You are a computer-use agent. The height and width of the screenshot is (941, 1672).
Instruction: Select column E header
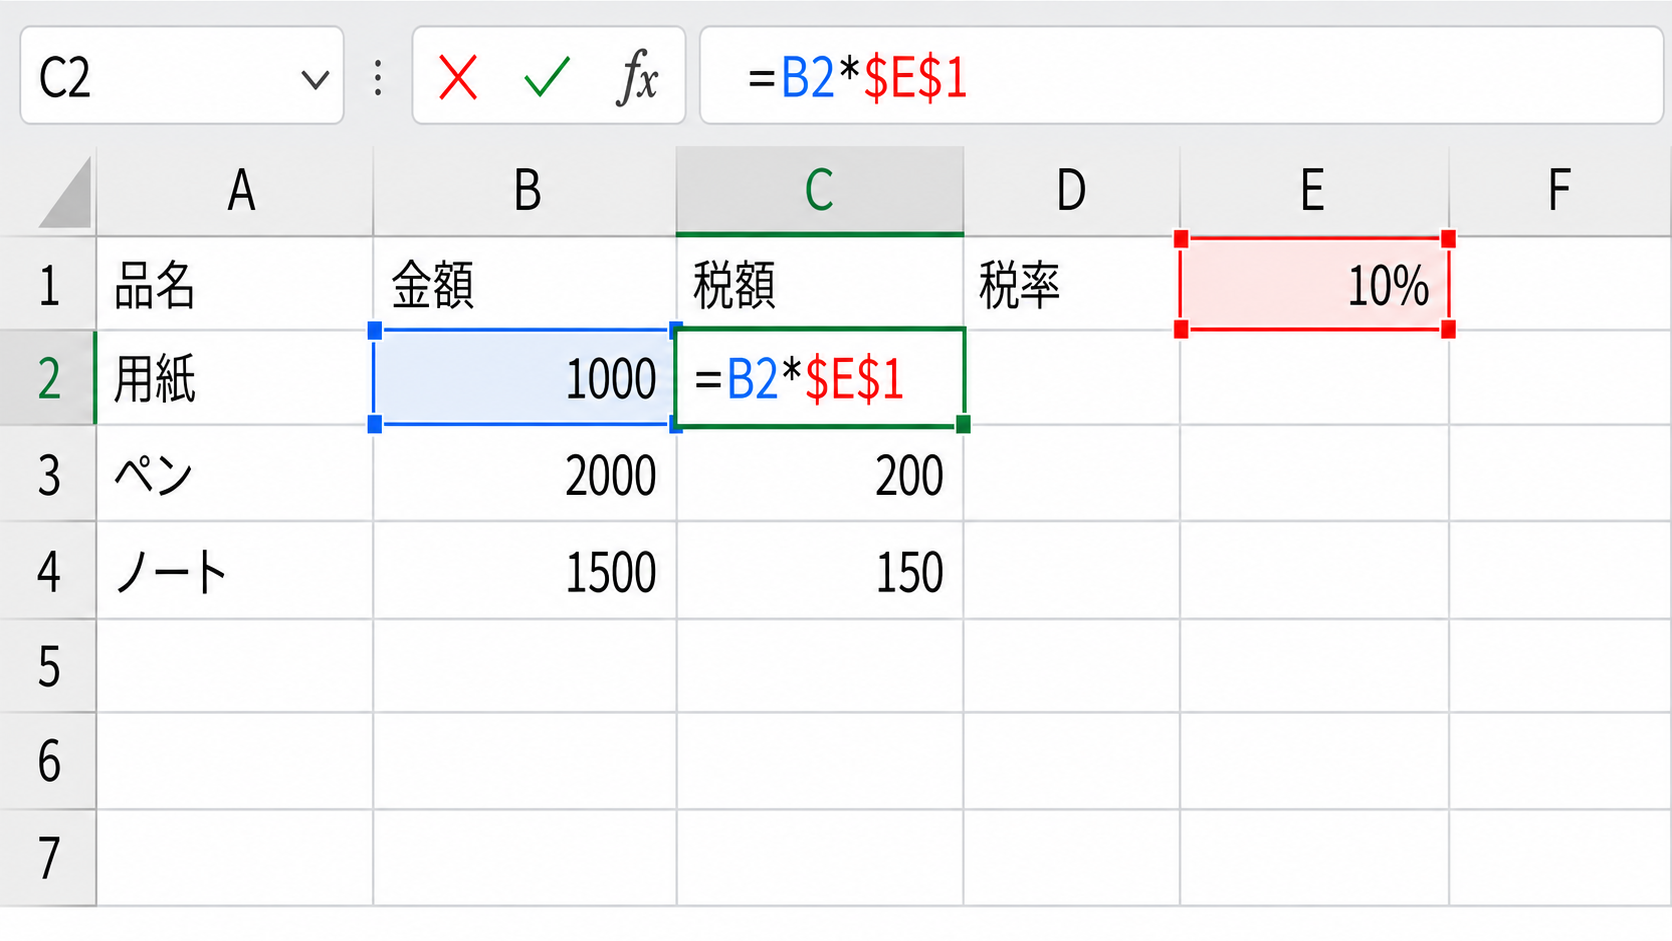(x=1314, y=190)
